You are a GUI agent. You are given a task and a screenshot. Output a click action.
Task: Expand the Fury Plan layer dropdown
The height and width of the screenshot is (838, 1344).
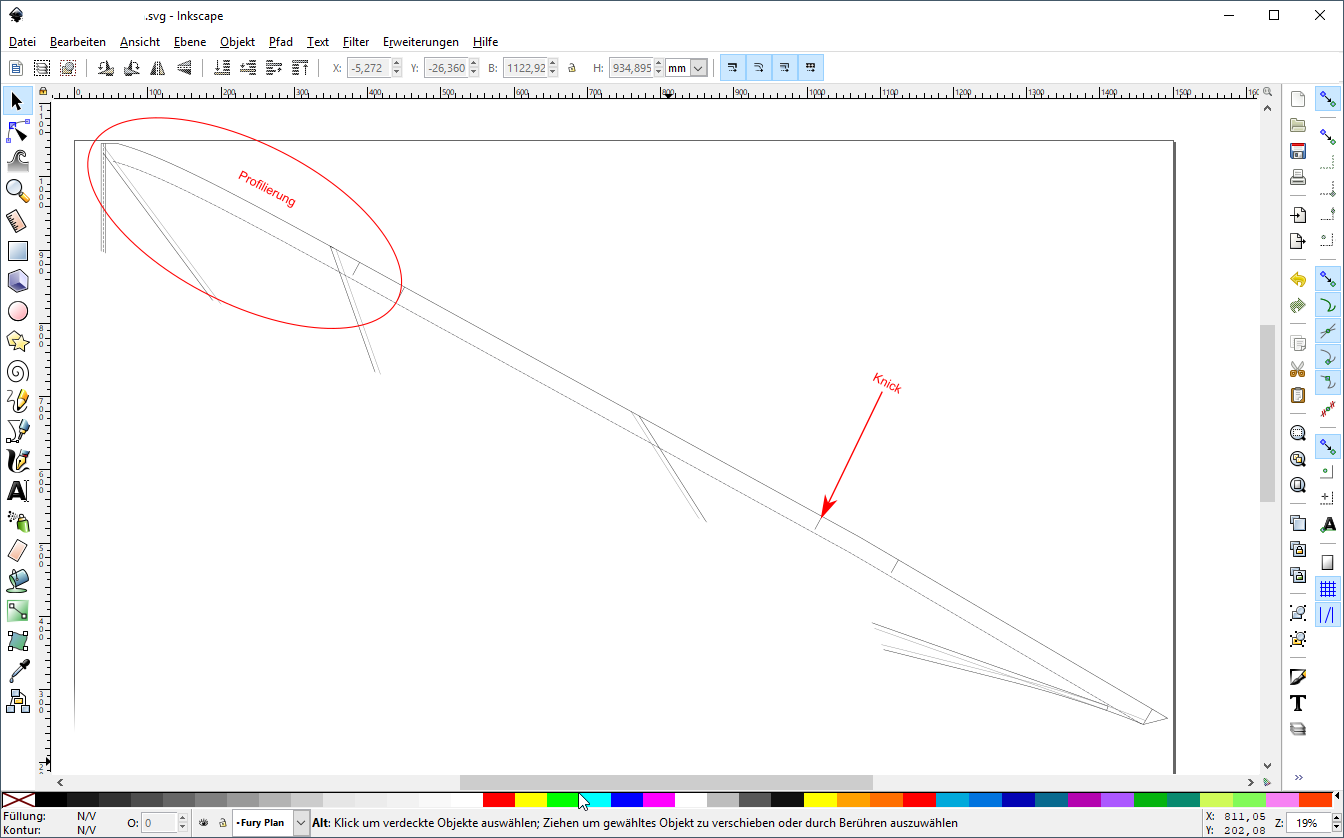(301, 823)
